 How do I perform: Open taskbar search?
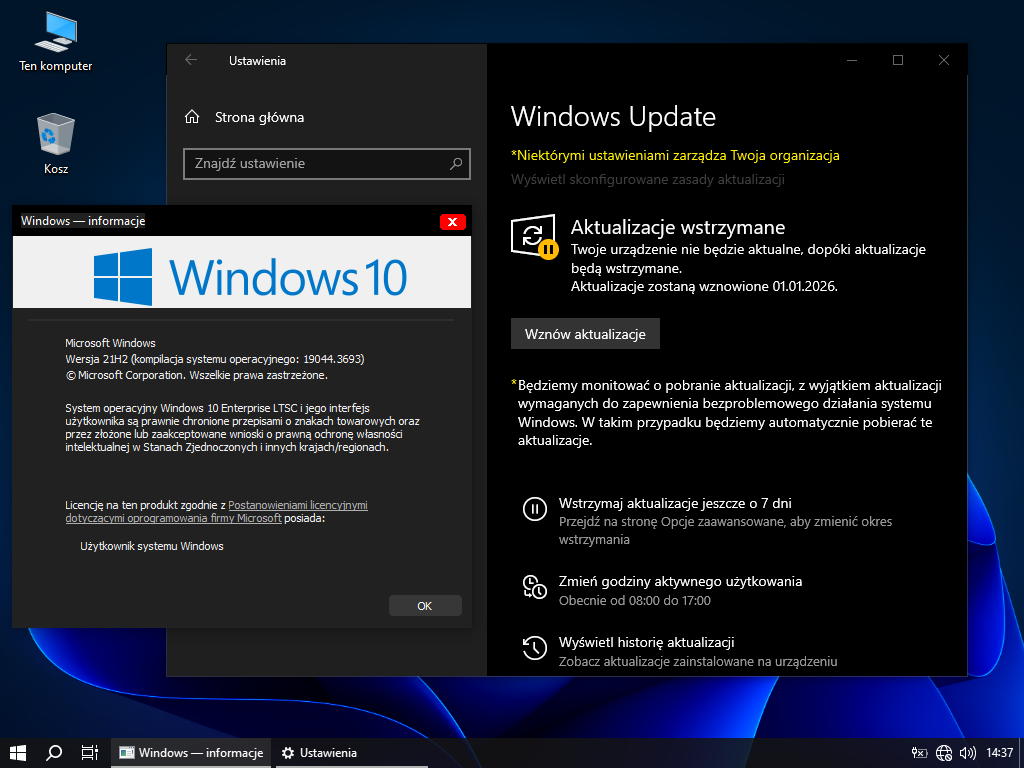point(54,753)
